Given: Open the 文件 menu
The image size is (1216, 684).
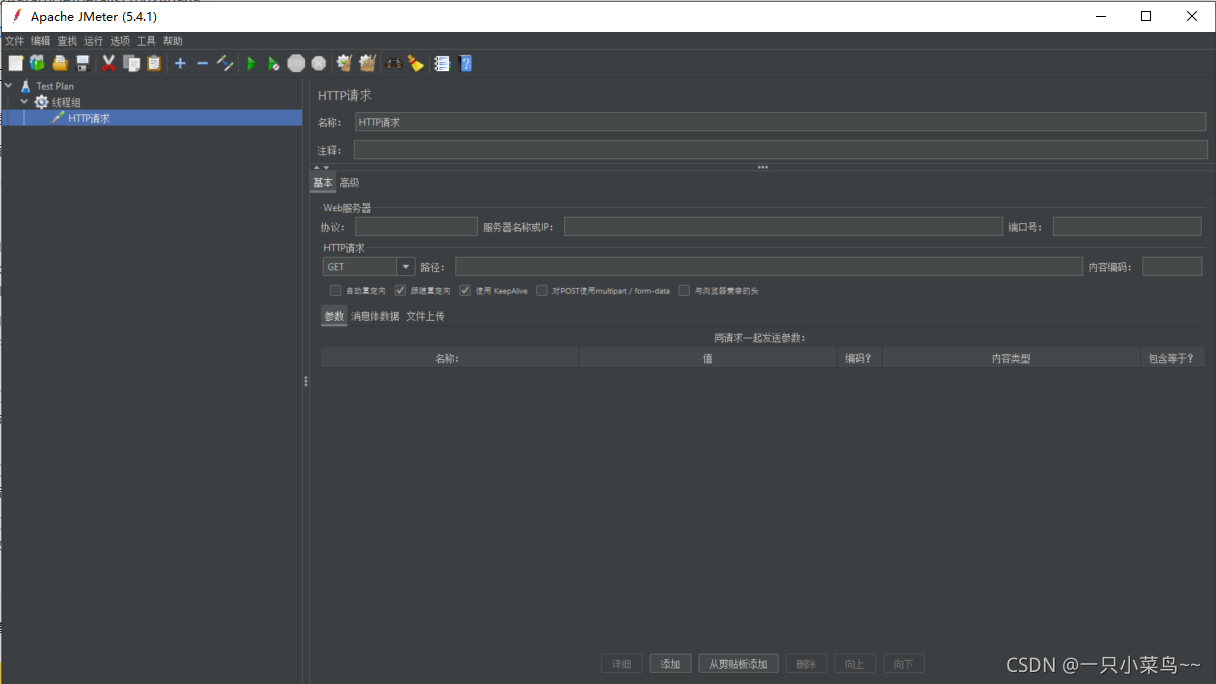Looking at the screenshot, I should point(14,41).
